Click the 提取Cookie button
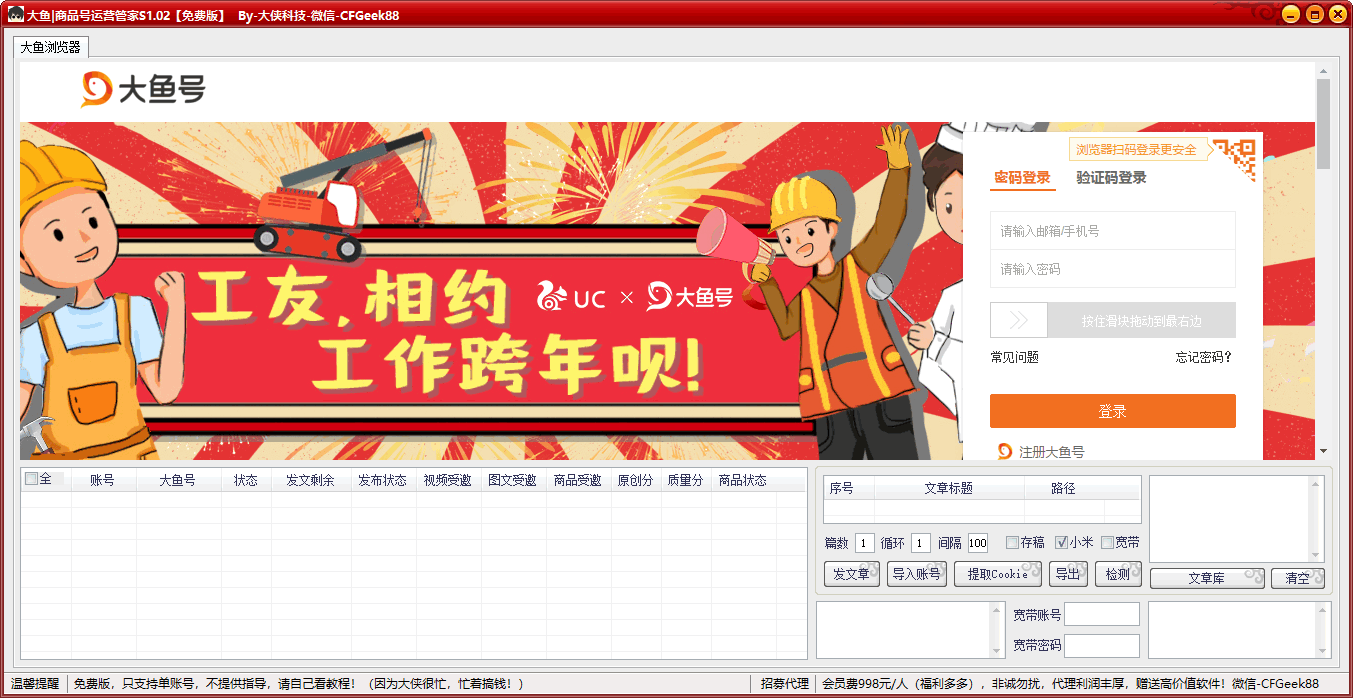Image resolution: width=1353 pixels, height=698 pixels. 997,575
